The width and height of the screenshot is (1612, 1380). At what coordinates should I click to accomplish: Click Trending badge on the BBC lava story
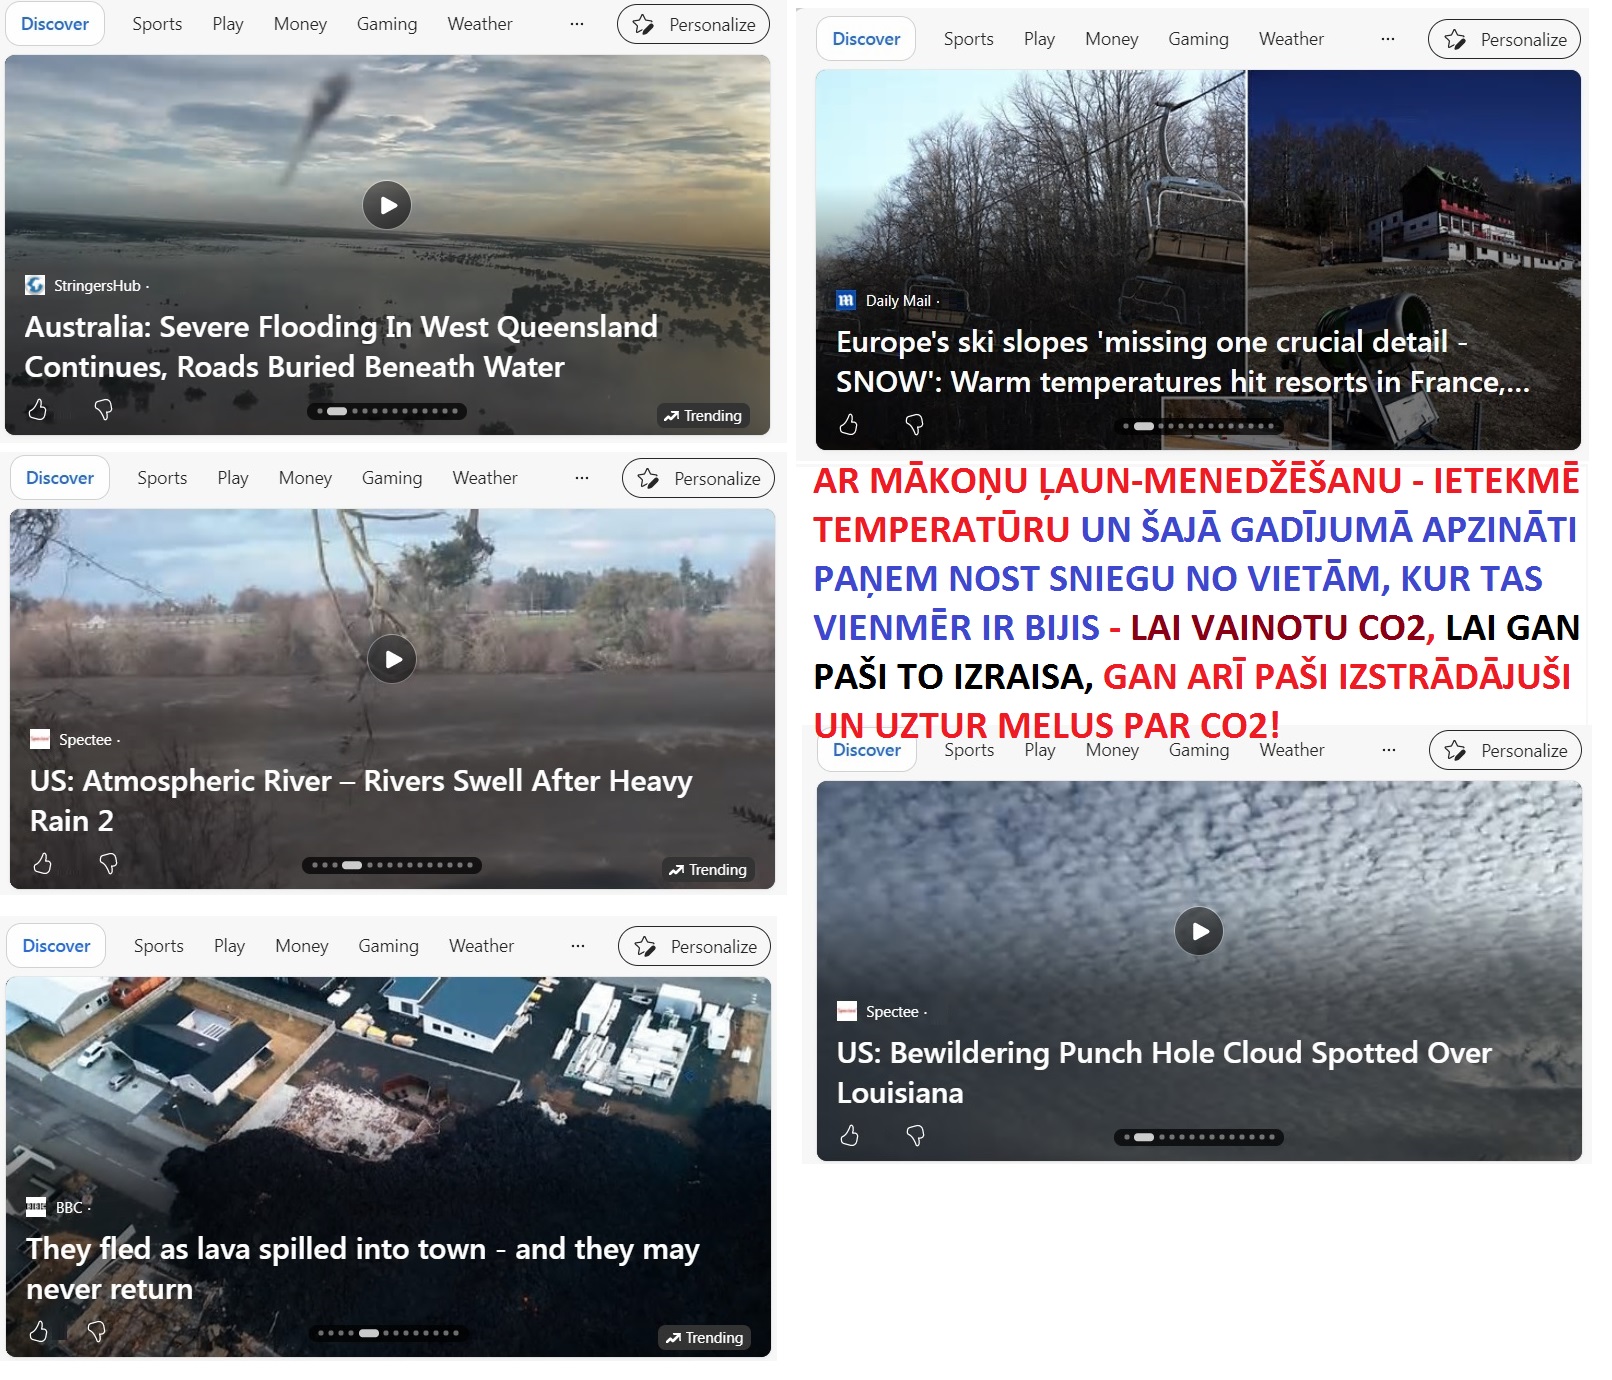pyautogui.click(x=705, y=1337)
